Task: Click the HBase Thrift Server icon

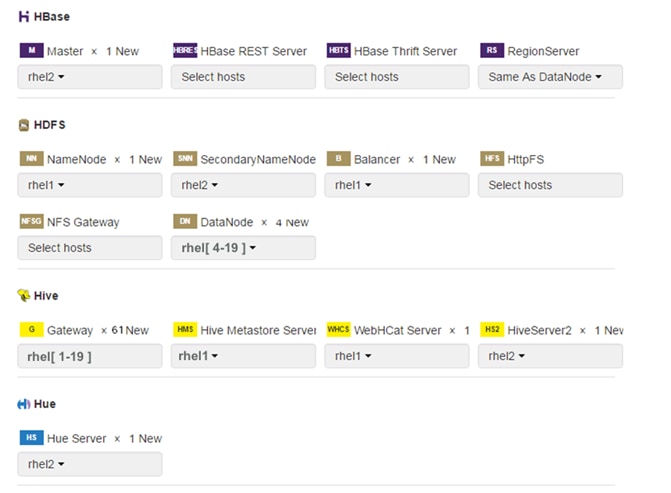Action: 338,51
